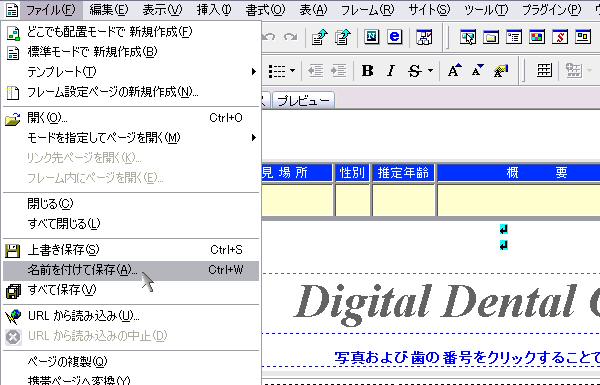Choose 開く(O)... menu entry

tap(131, 118)
